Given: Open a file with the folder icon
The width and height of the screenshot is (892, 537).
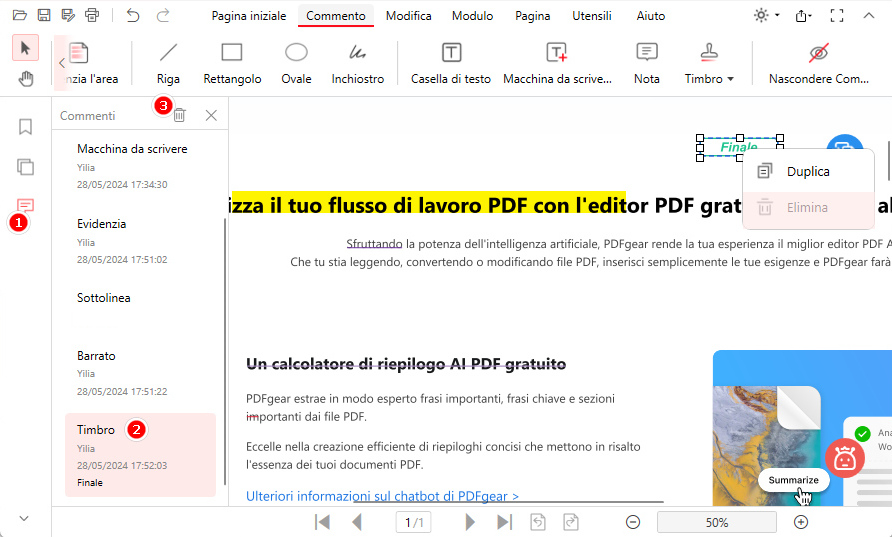Looking at the screenshot, I should (20, 15).
